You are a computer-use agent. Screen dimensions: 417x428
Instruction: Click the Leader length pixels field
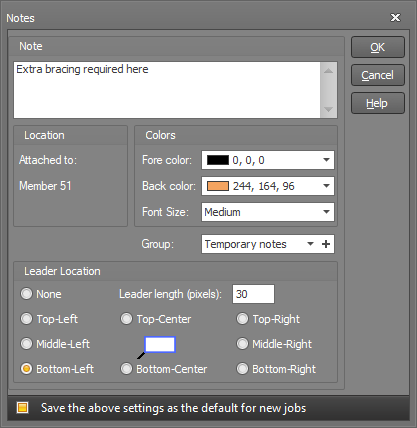tap(253, 294)
